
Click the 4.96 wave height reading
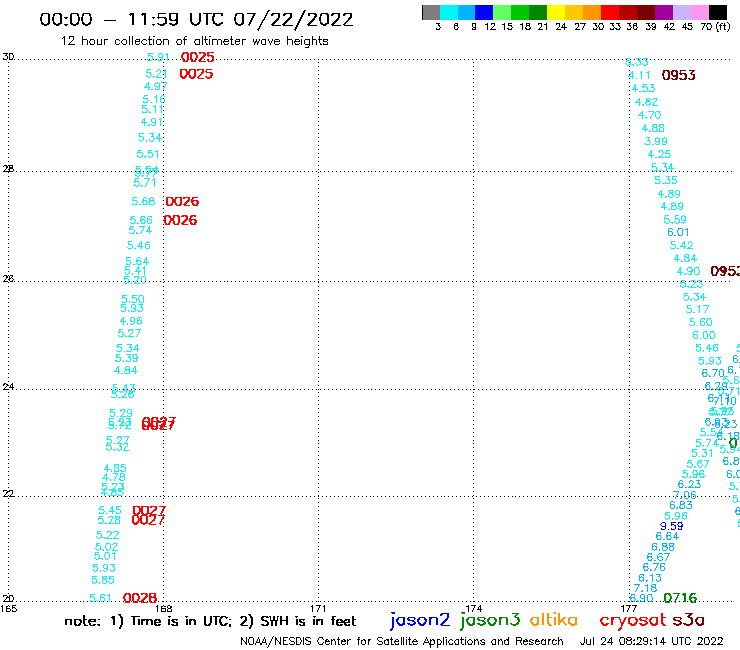click(x=131, y=321)
